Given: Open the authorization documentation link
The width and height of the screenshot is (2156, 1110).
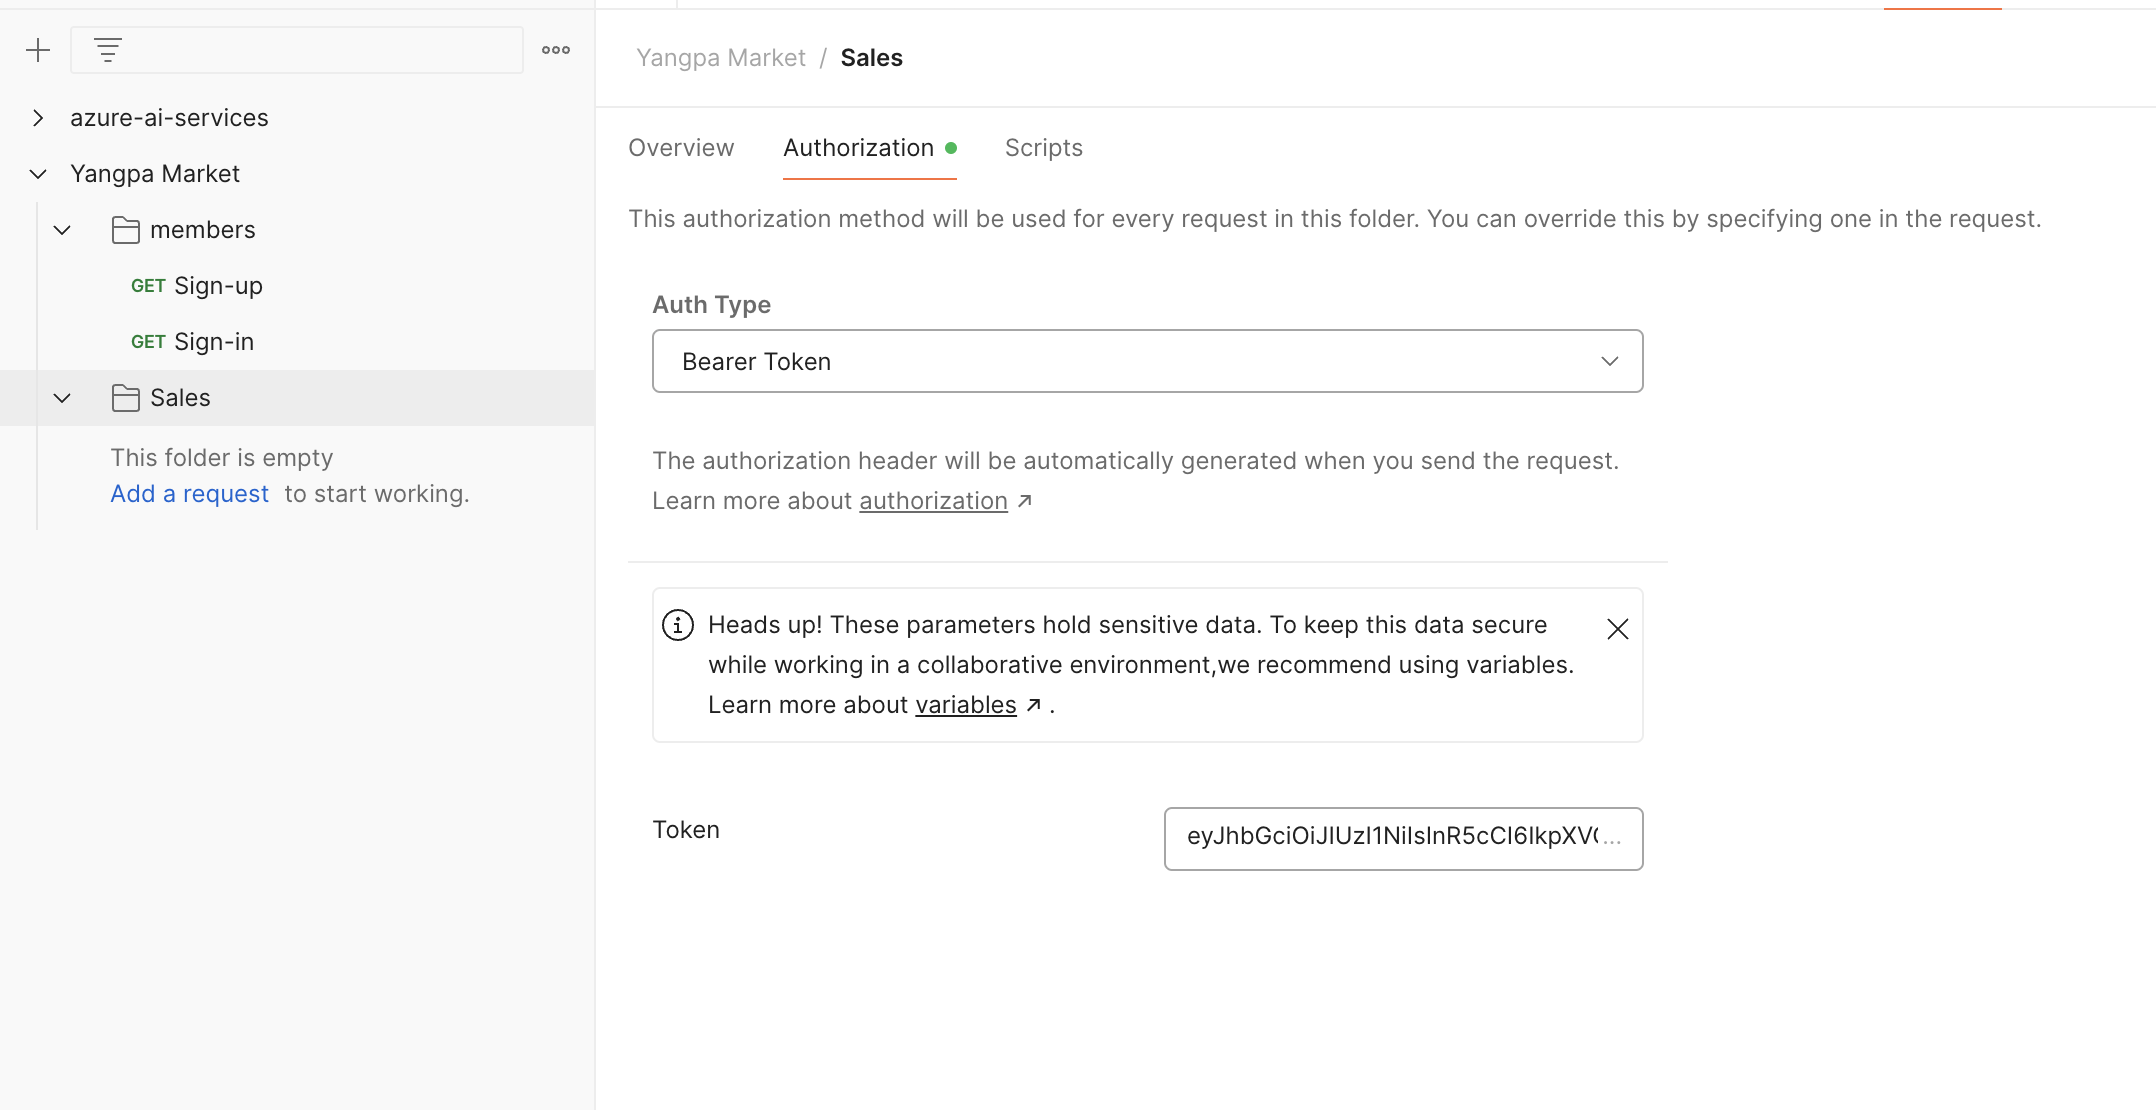Looking at the screenshot, I should (933, 501).
